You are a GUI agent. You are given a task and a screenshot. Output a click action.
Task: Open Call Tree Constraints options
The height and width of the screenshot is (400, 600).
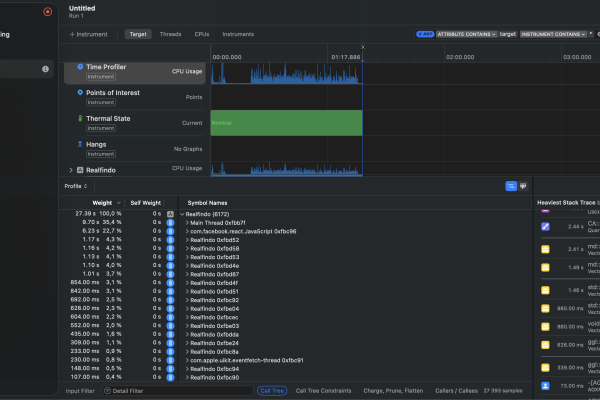tap(323, 391)
